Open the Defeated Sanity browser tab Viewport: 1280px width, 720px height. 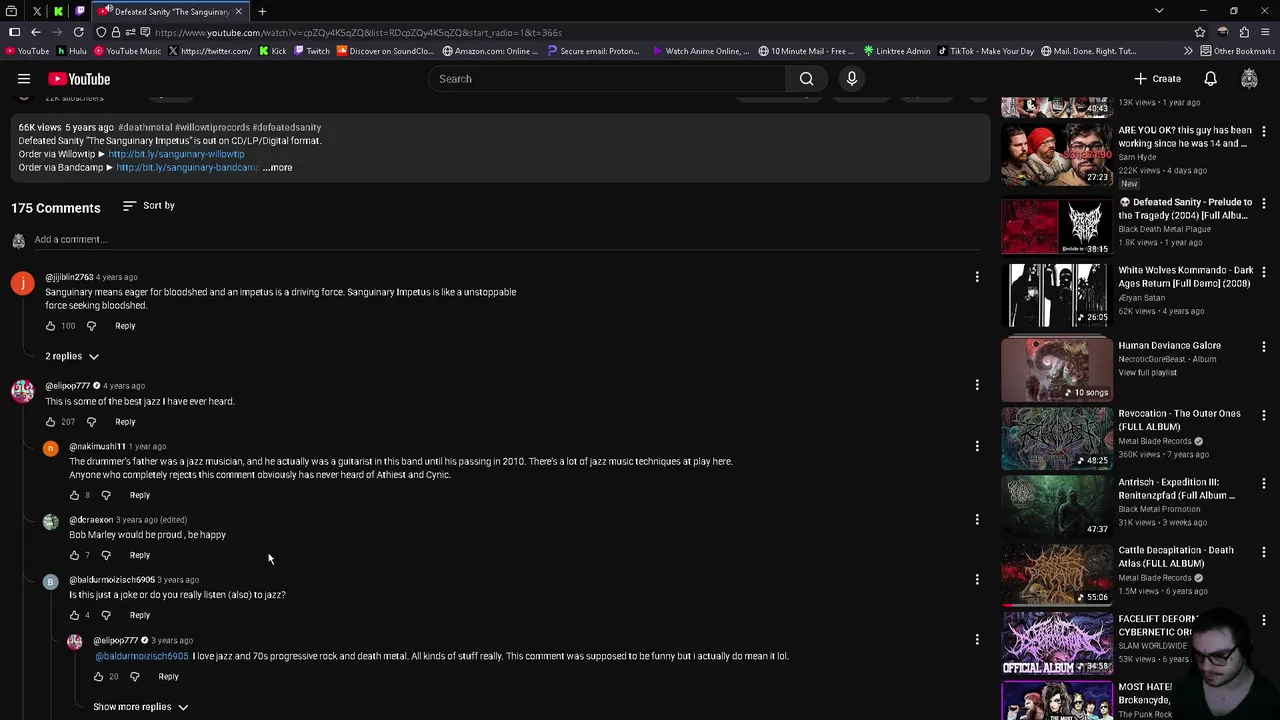(x=170, y=11)
